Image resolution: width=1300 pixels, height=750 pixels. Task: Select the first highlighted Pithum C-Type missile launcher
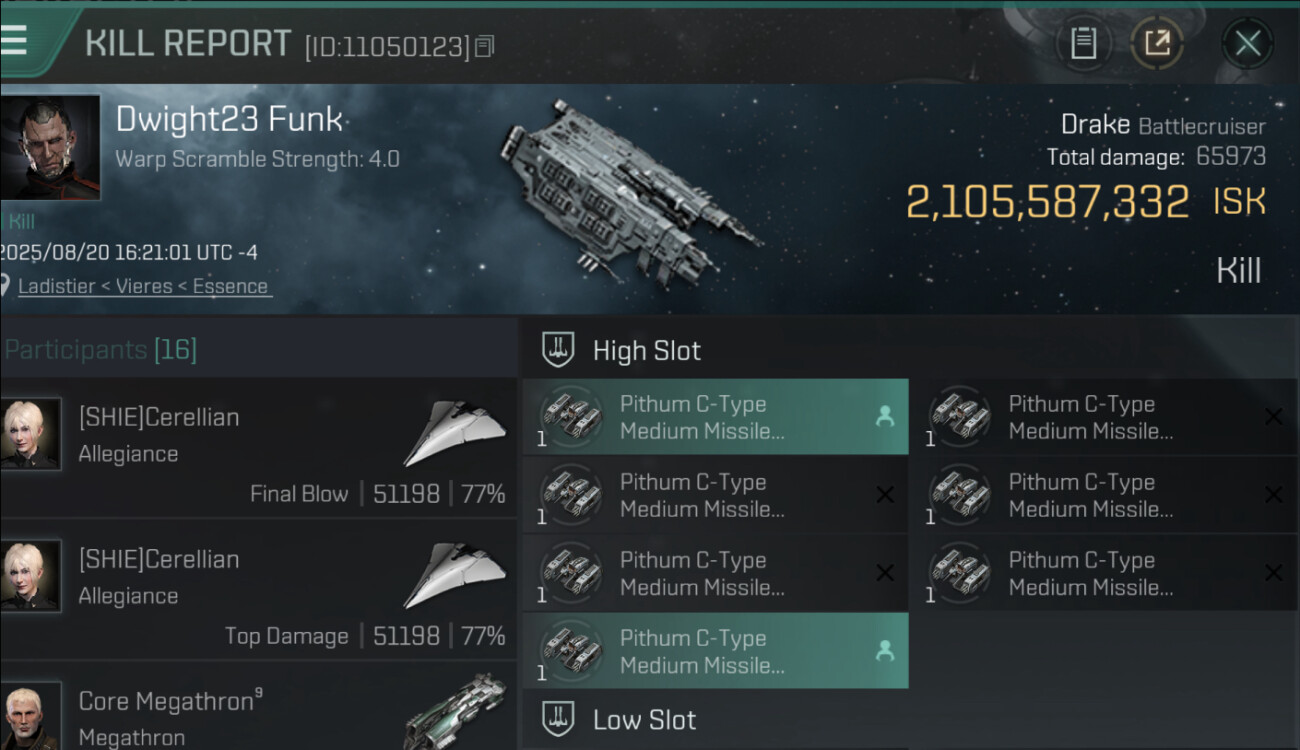tap(715, 417)
